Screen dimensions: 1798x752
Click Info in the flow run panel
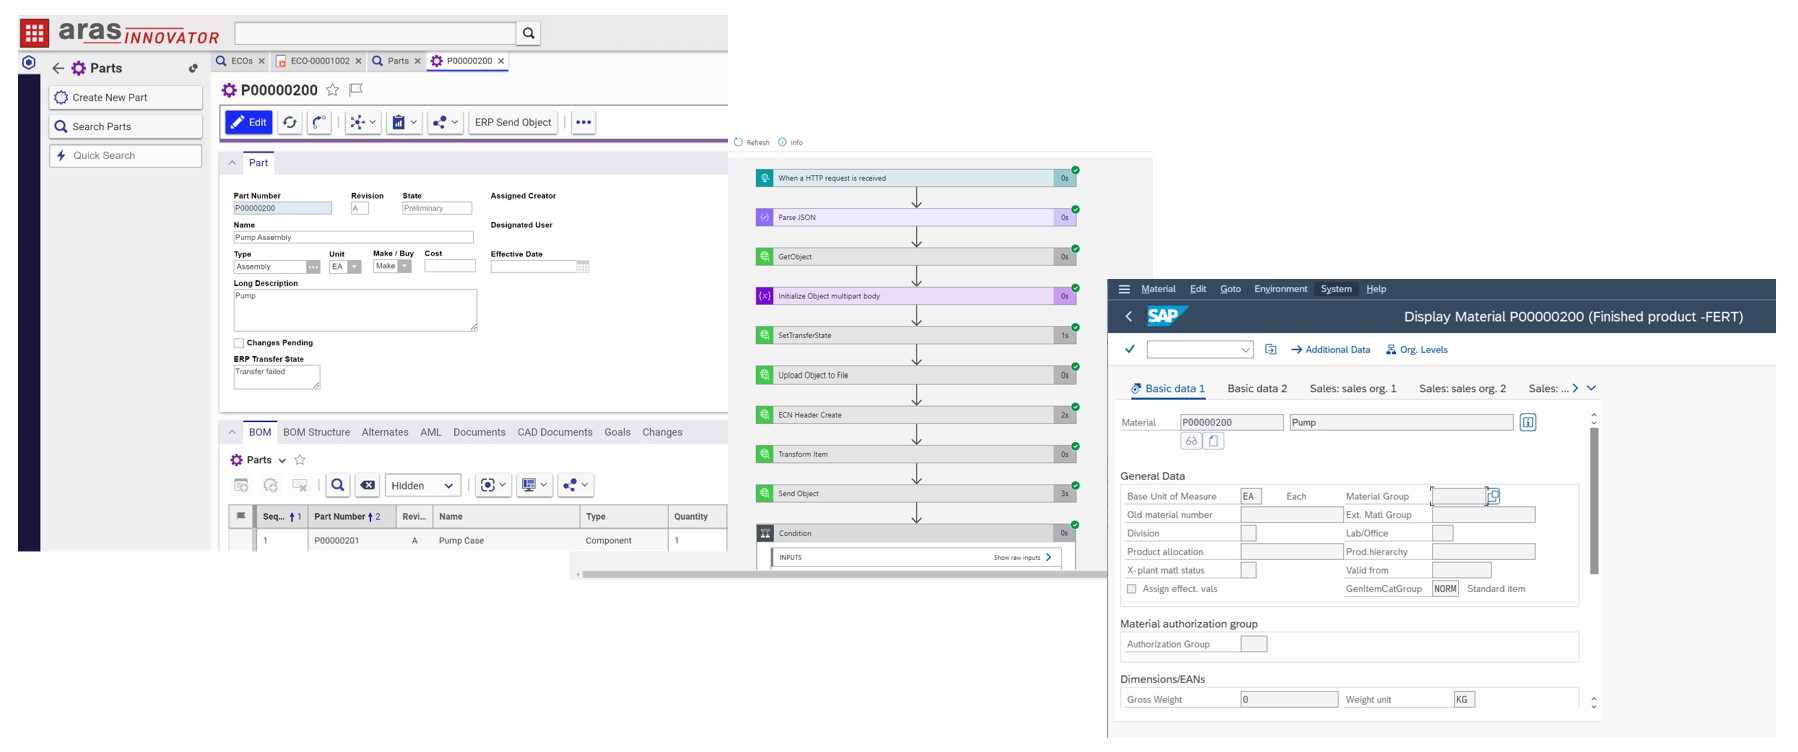click(790, 142)
